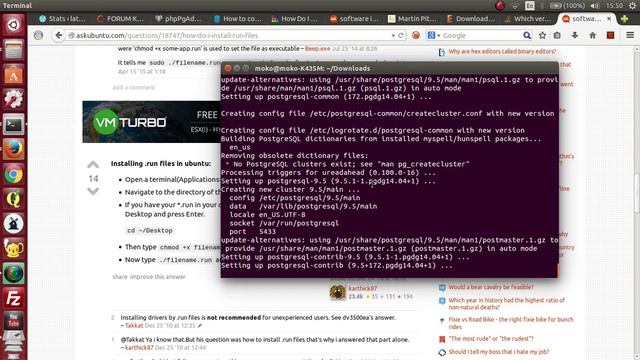640x360 pixels.
Task: Open the URL history dropdown arrow
Action: (393, 36)
